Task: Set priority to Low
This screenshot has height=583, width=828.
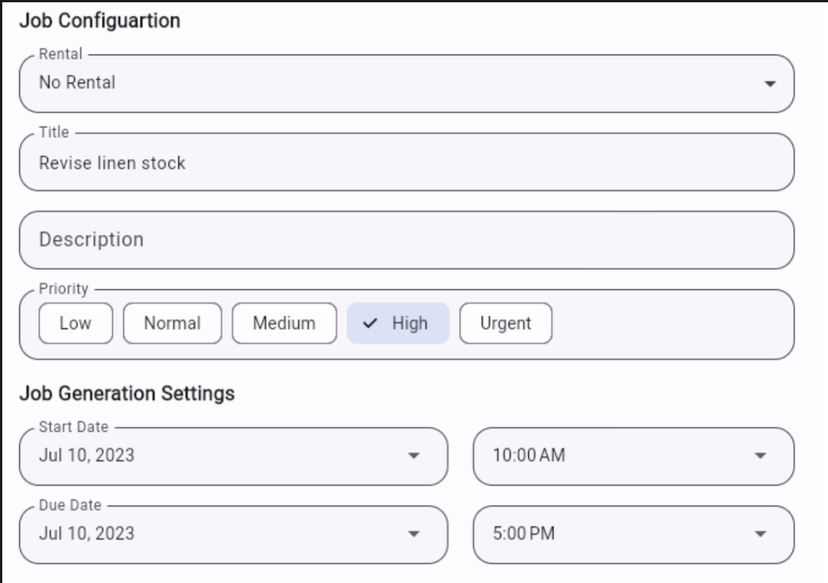Action: tap(75, 323)
